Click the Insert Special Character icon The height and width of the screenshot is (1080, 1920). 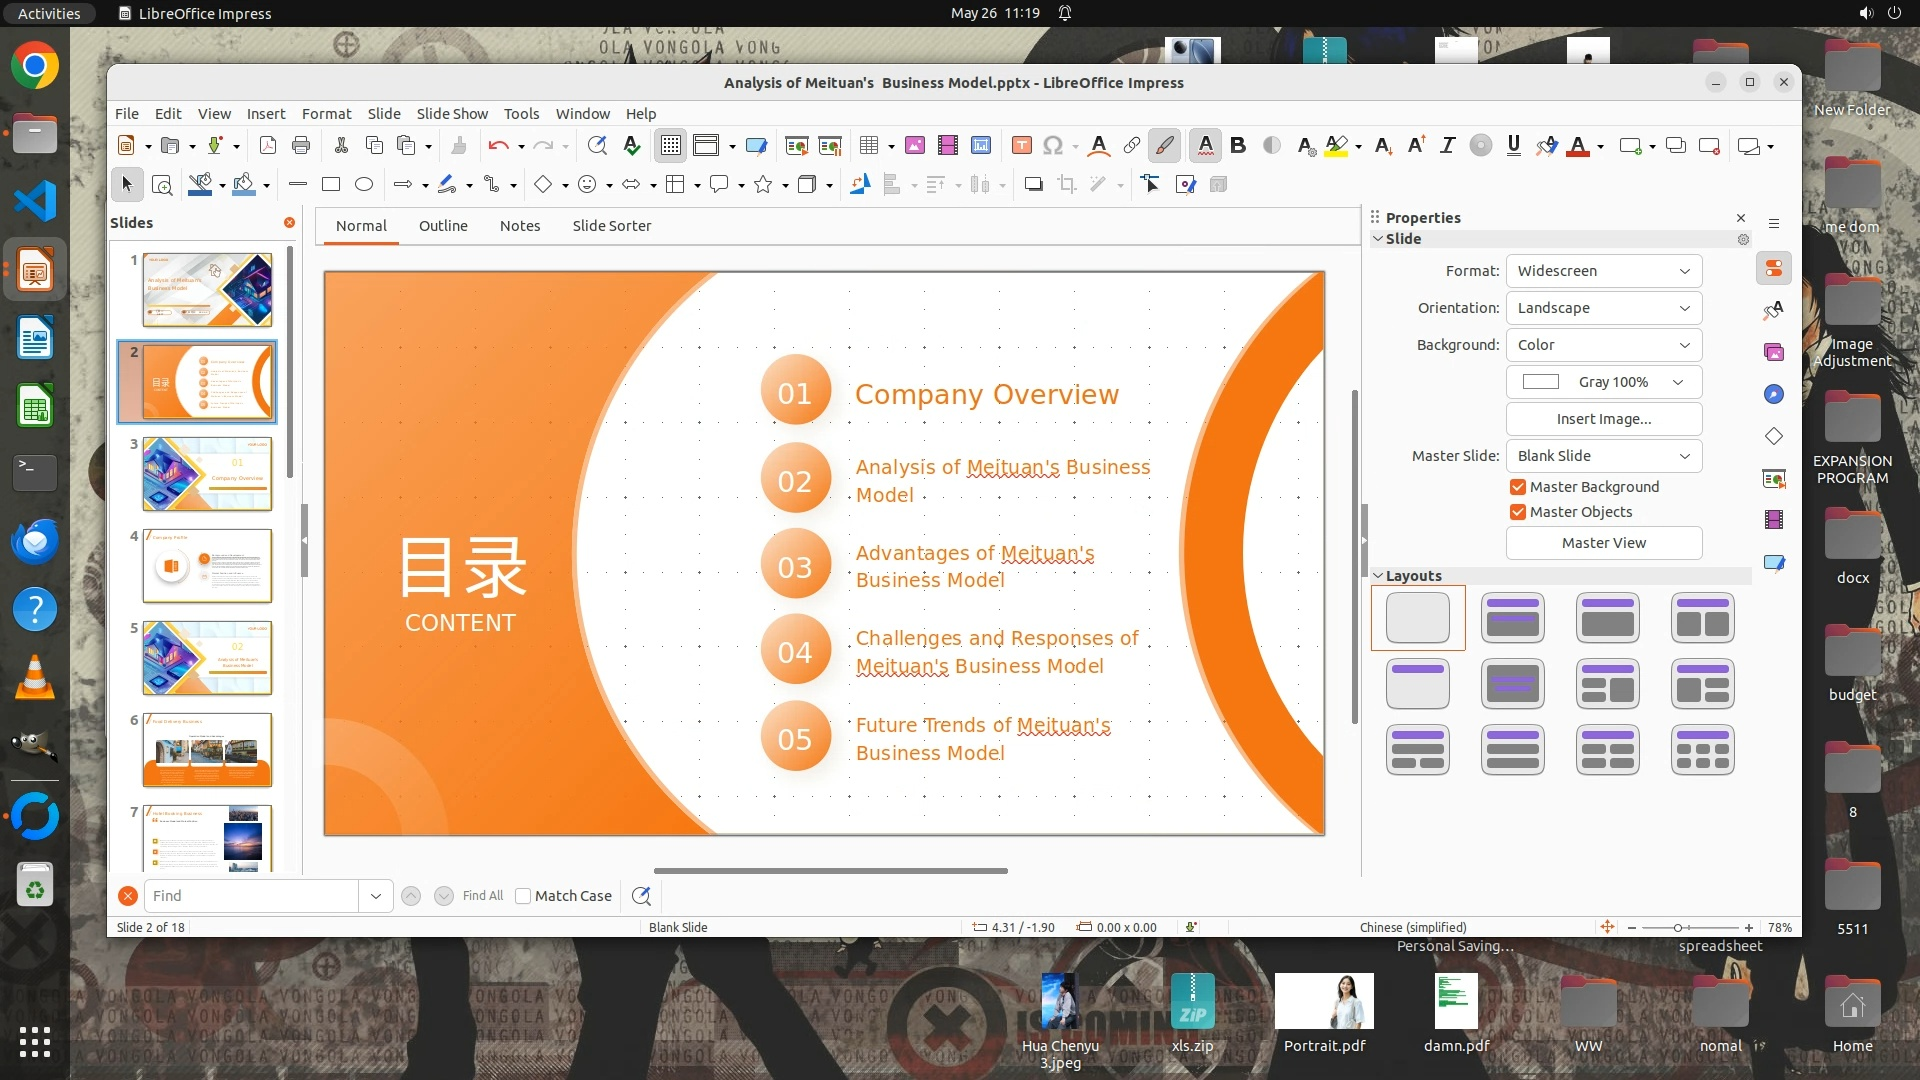coord(1052,146)
